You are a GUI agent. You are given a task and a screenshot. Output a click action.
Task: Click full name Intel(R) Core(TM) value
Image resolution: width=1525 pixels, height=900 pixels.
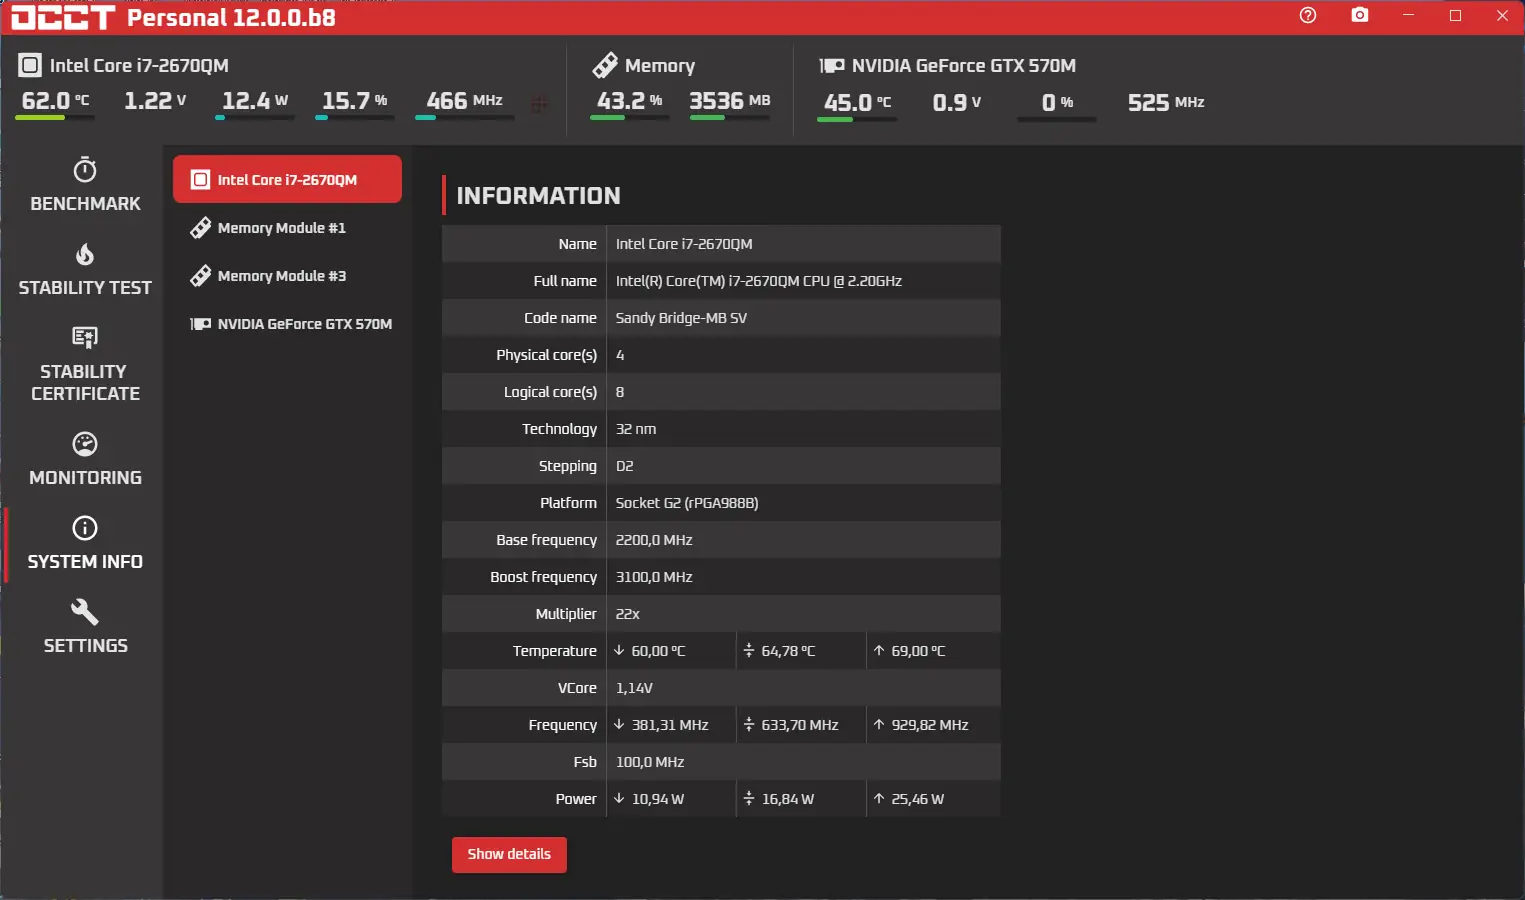tap(759, 281)
